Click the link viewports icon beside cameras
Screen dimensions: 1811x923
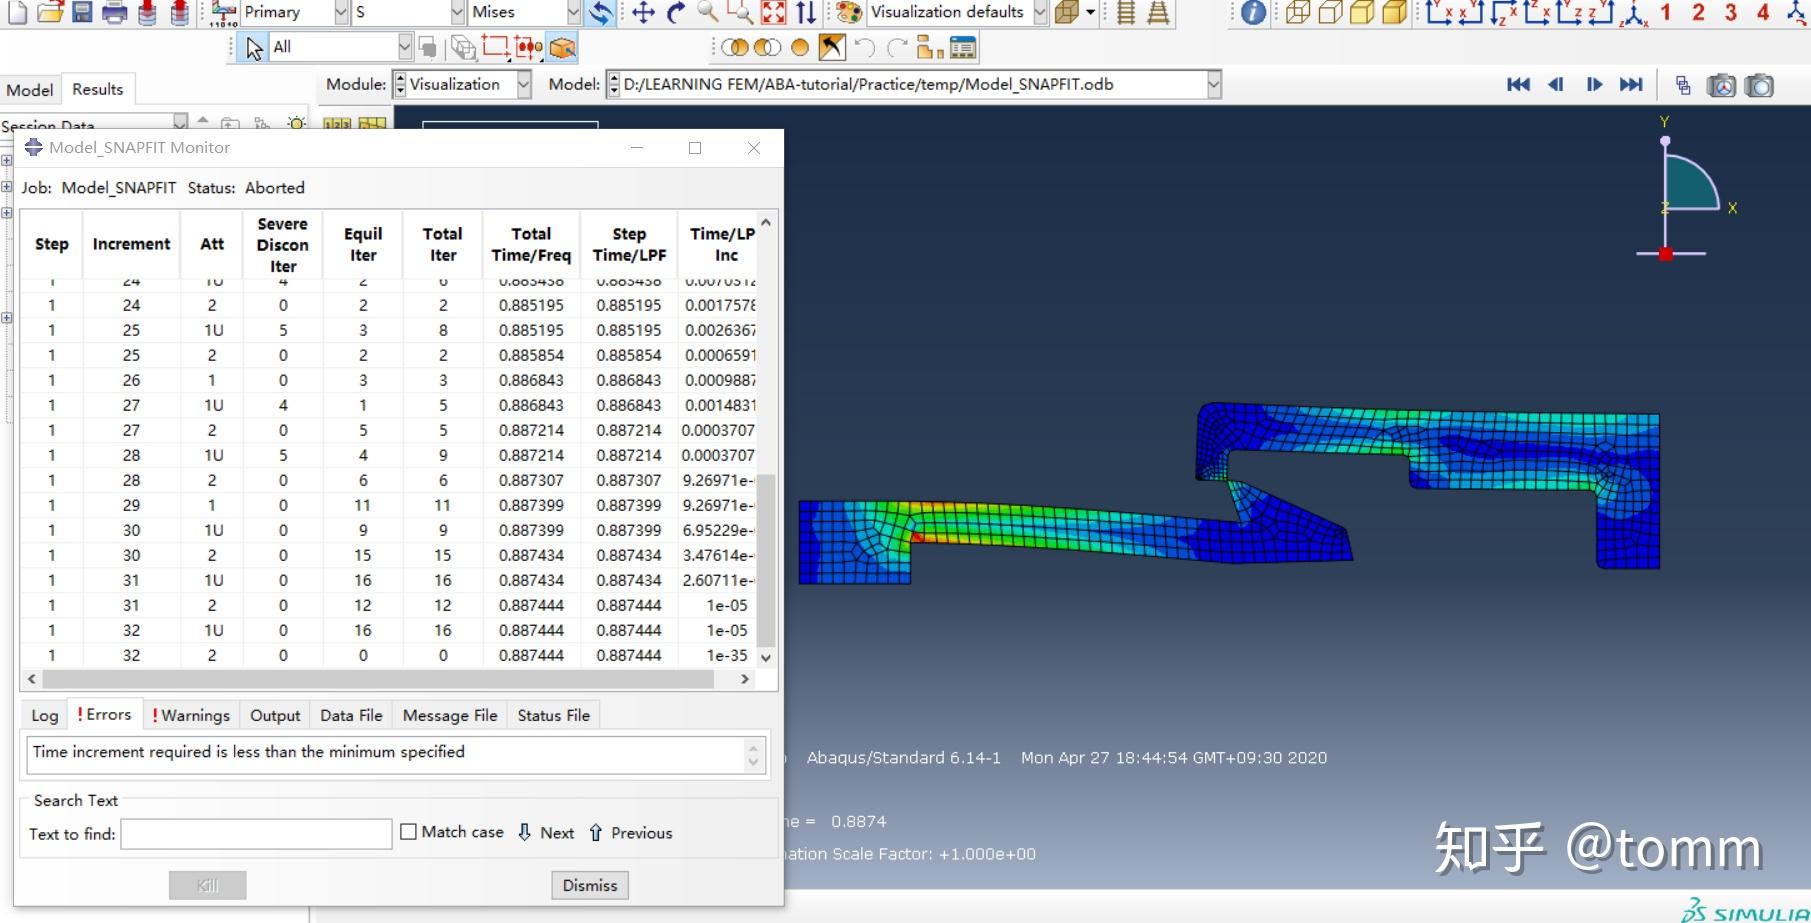click(x=1683, y=85)
